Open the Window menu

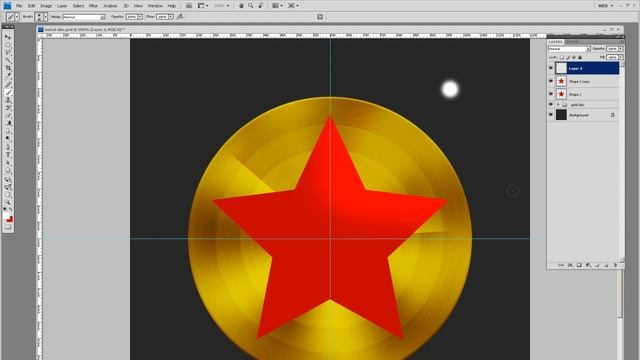point(155,6)
